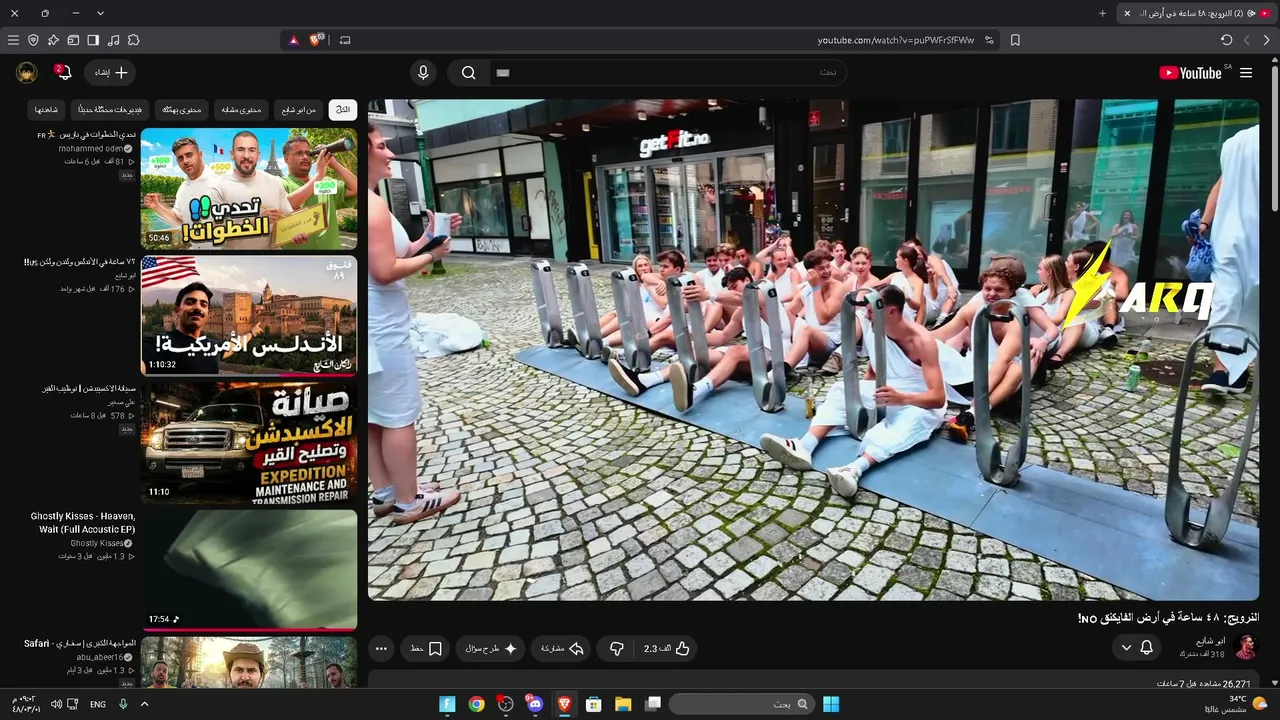Select the محتوى مشابه chip
Screen dimensions: 1280x720
point(241,109)
